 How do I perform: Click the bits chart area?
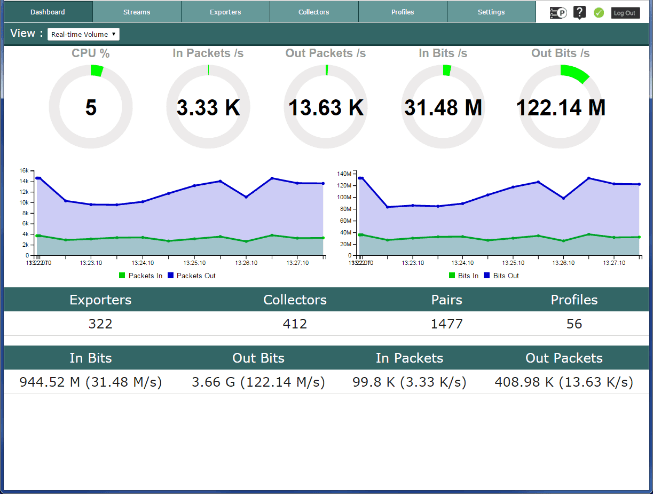tap(498, 213)
